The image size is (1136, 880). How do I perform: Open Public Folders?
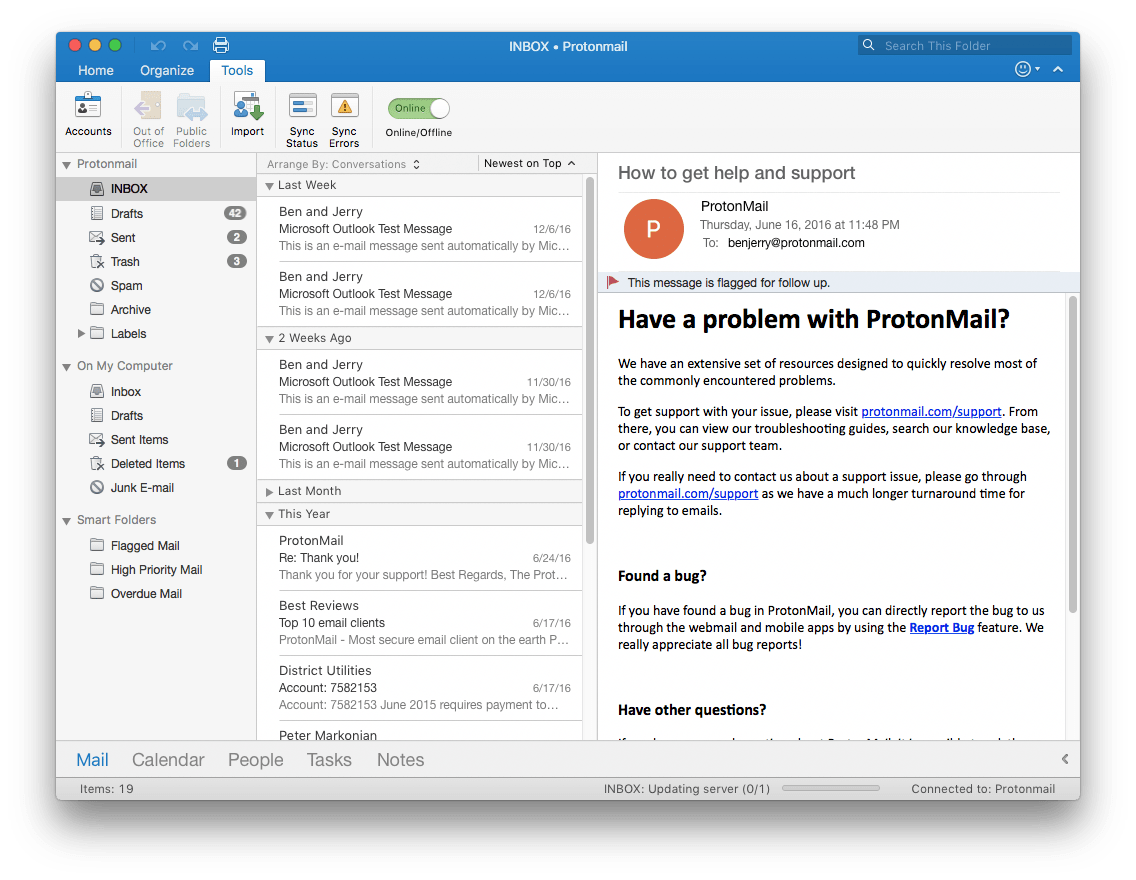192,115
